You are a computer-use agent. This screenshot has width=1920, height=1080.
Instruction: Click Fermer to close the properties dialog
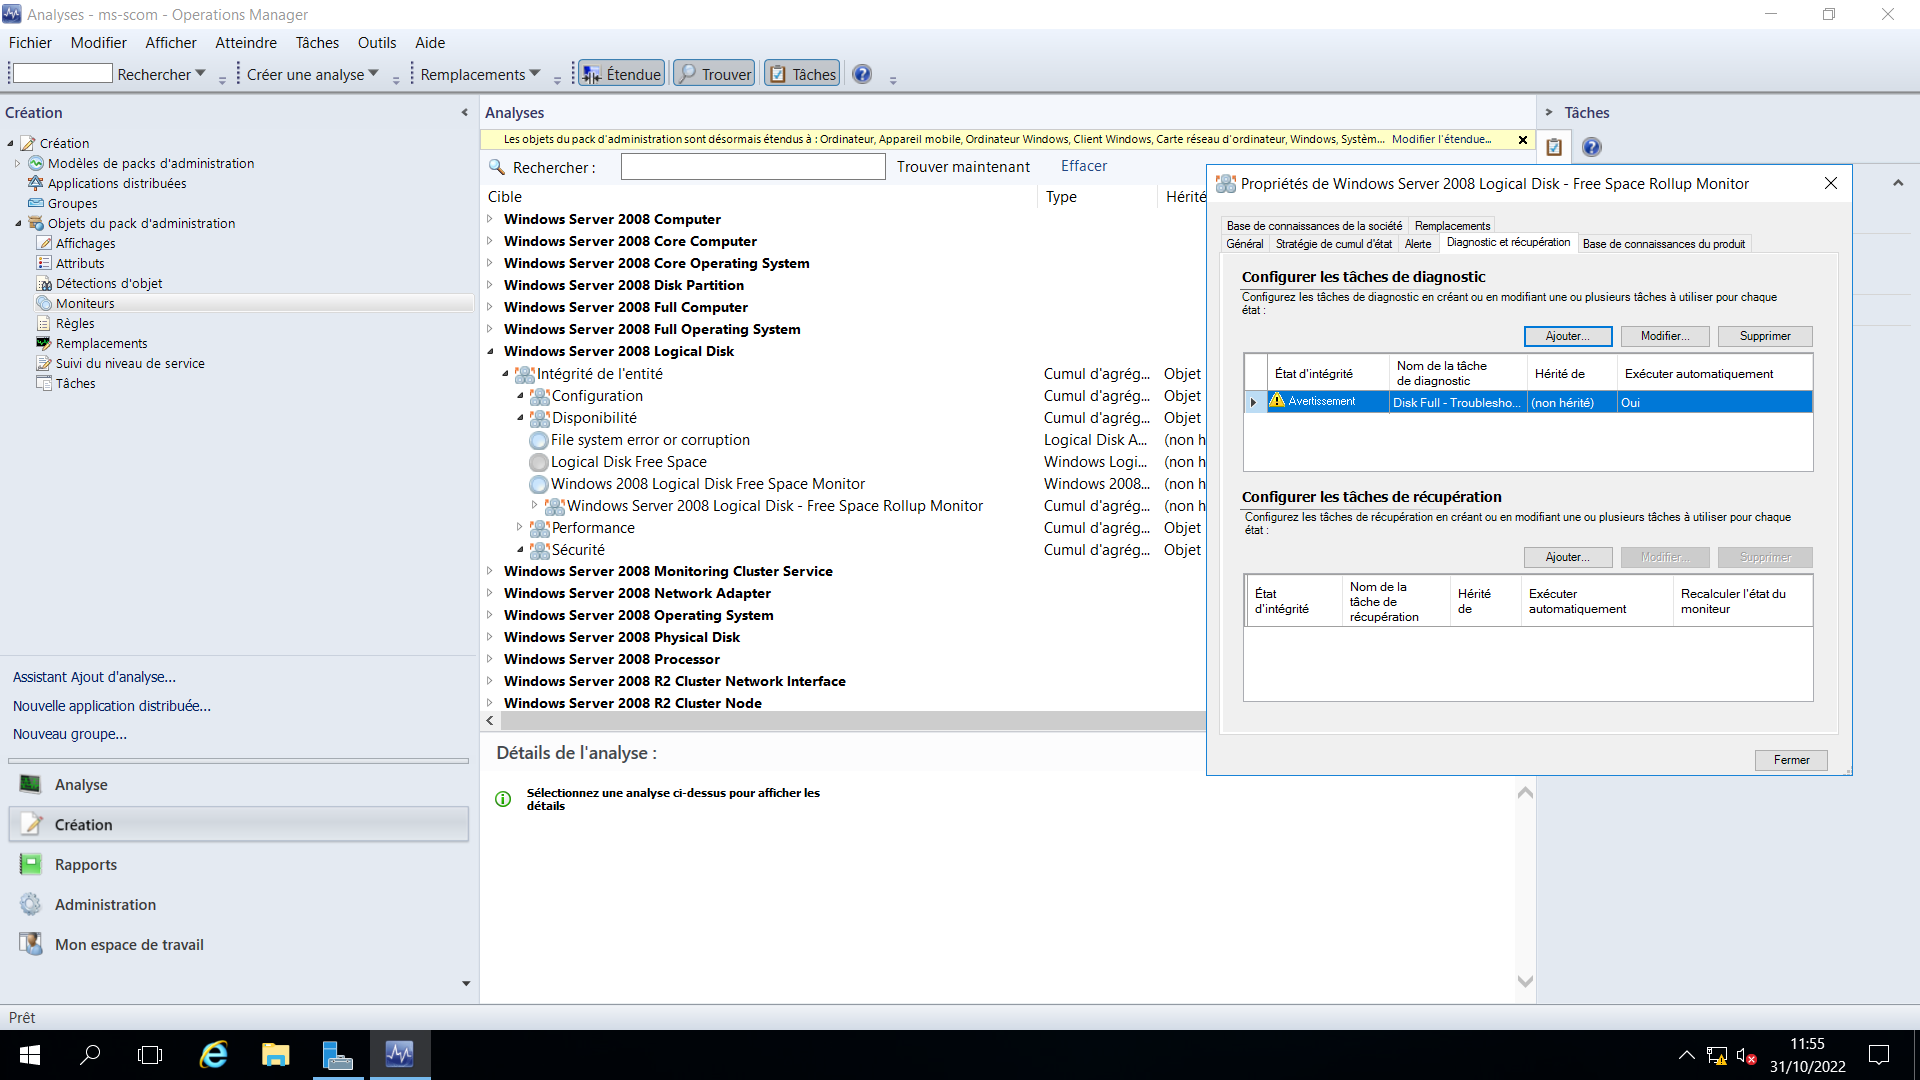pyautogui.click(x=1790, y=760)
